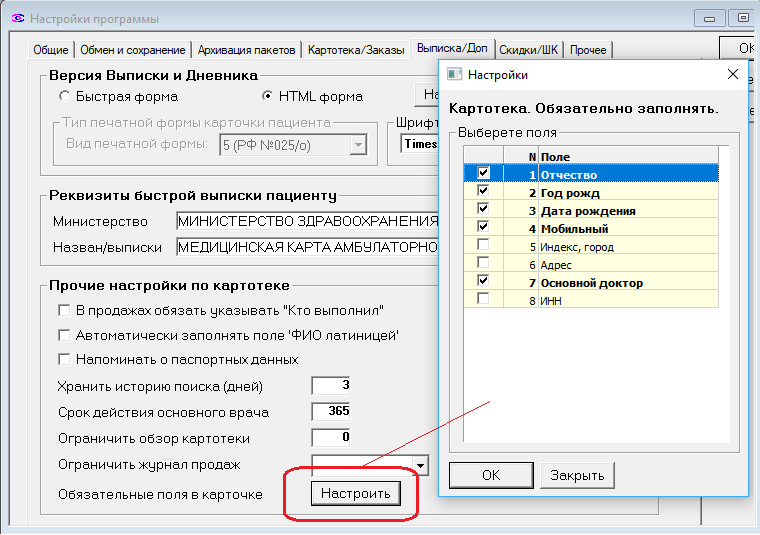Select the Адрес row text
Image resolution: width=760 pixels, height=535 pixels.
[556, 265]
